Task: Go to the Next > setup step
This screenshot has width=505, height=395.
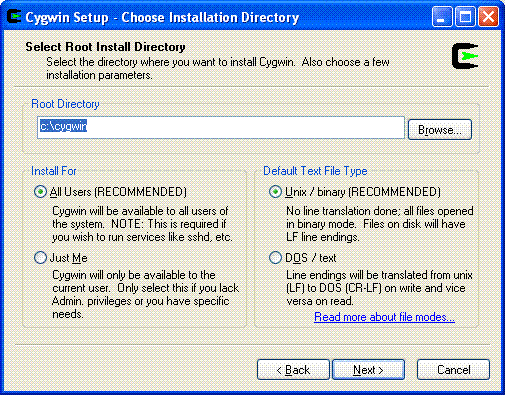Action: point(368,370)
